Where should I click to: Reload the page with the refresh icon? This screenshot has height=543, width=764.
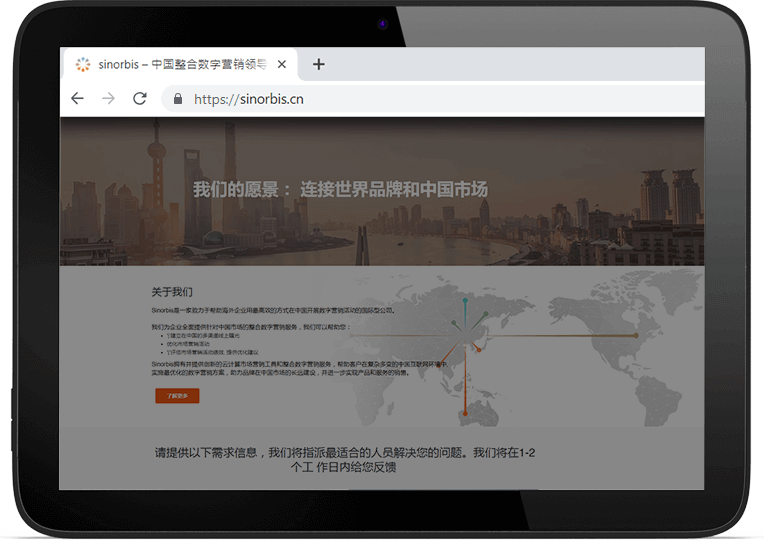coord(140,98)
